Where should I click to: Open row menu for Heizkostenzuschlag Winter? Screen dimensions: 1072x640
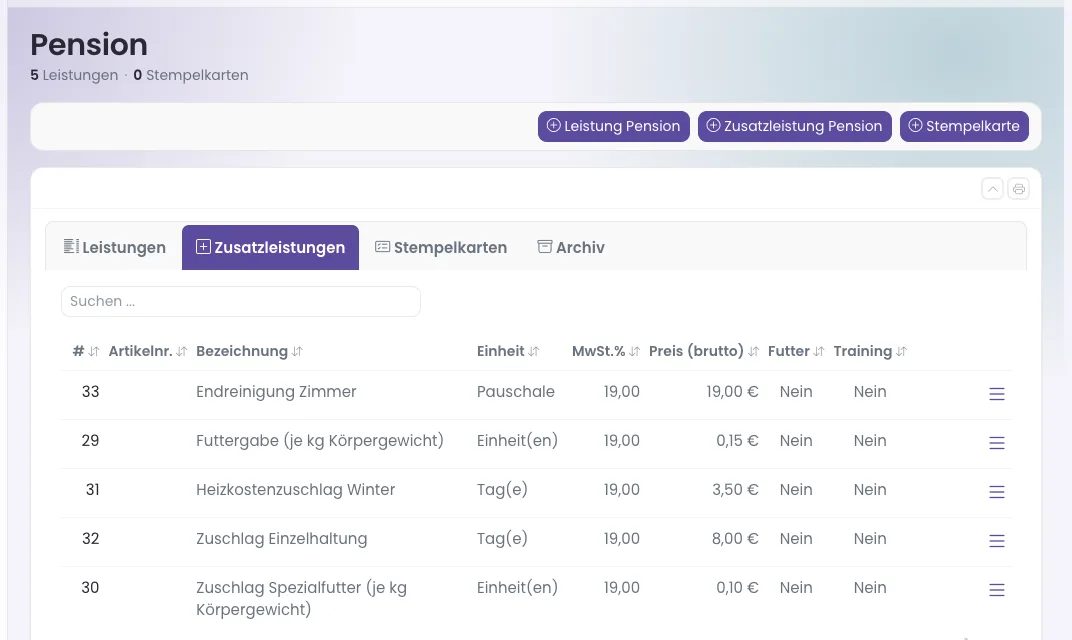(997, 492)
